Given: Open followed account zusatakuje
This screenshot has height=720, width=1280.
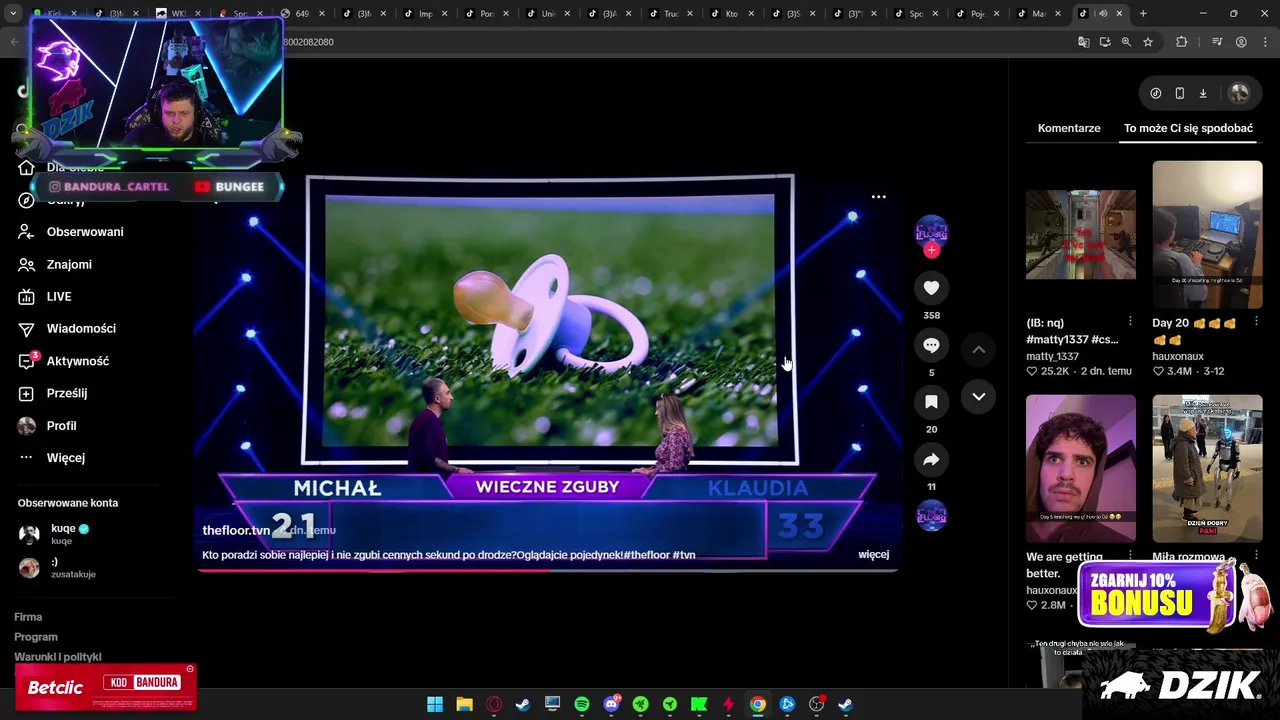Looking at the screenshot, I should click(58, 568).
